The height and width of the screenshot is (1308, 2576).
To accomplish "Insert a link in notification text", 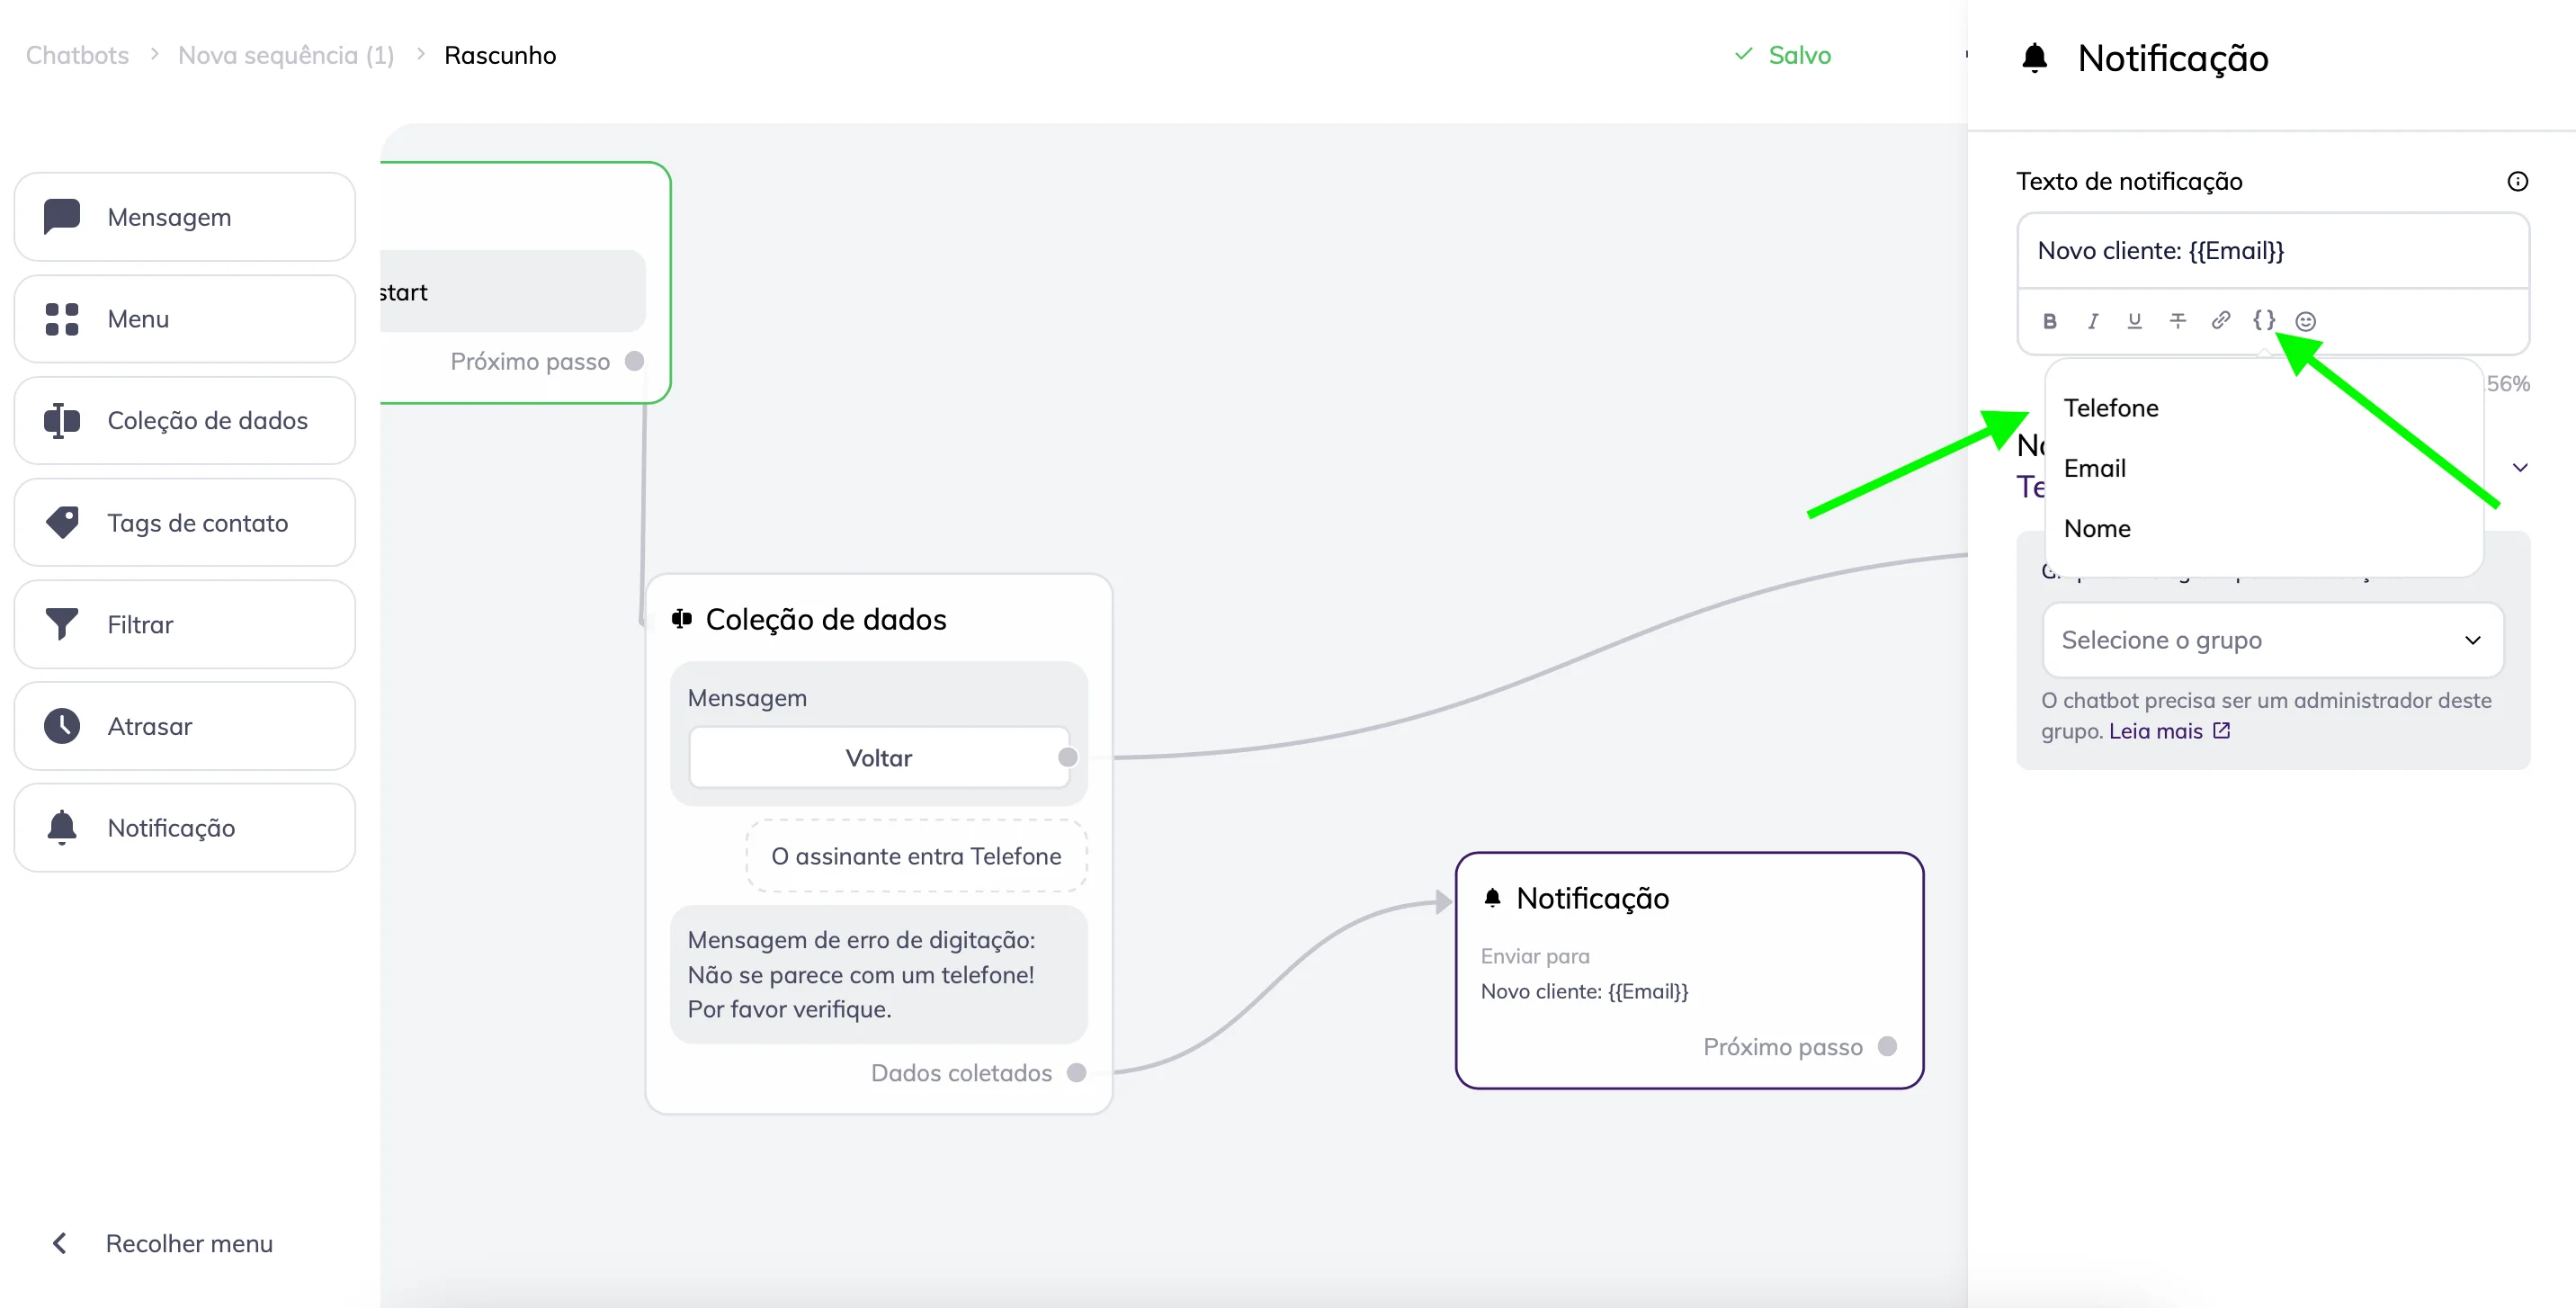I will point(2221,321).
